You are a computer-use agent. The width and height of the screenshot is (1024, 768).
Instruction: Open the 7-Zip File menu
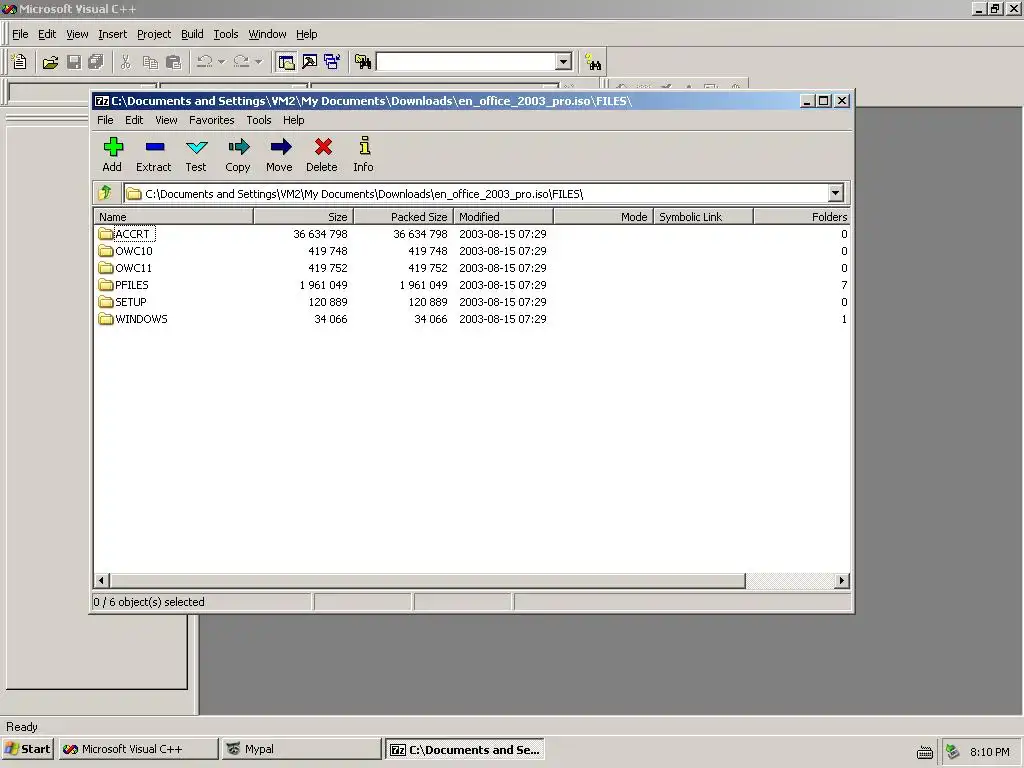(x=105, y=120)
